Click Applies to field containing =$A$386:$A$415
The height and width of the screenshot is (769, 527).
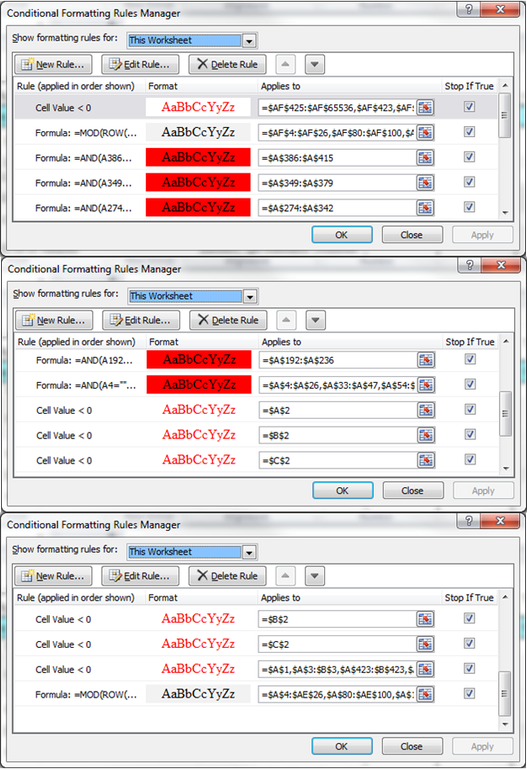tap(337, 158)
